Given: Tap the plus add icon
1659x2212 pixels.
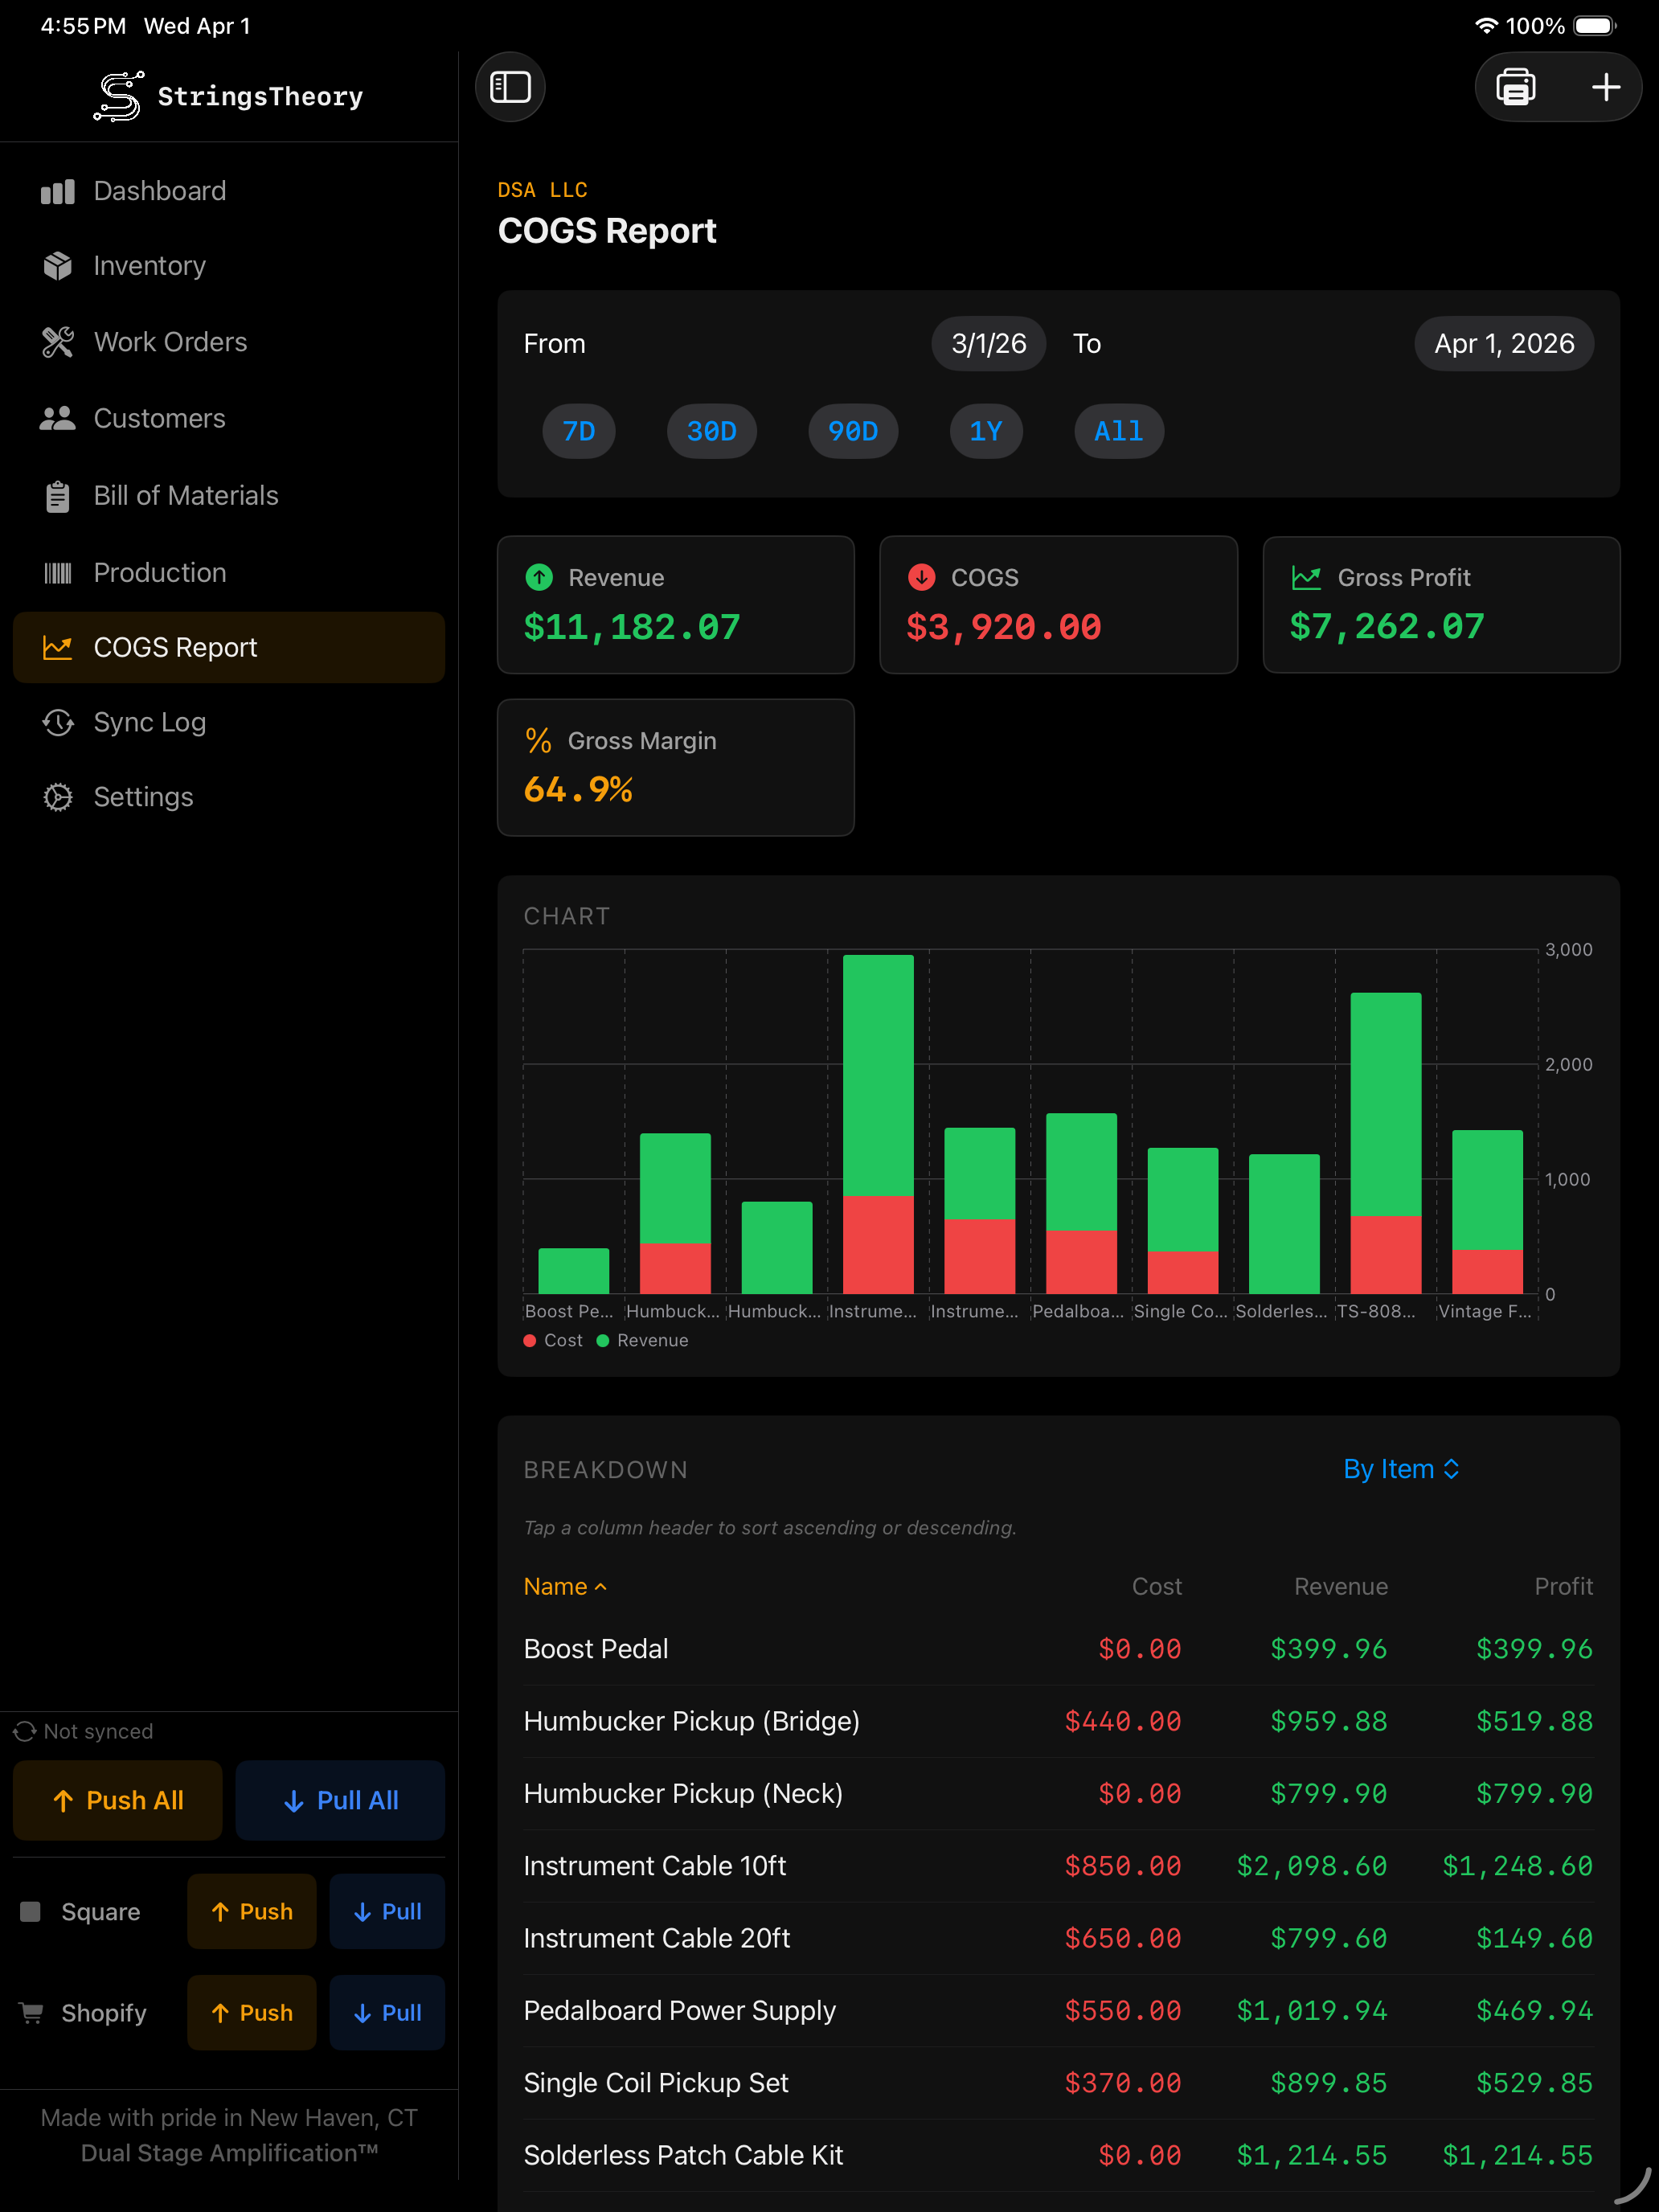Looking at the screenshot, I should (1605, 87).
